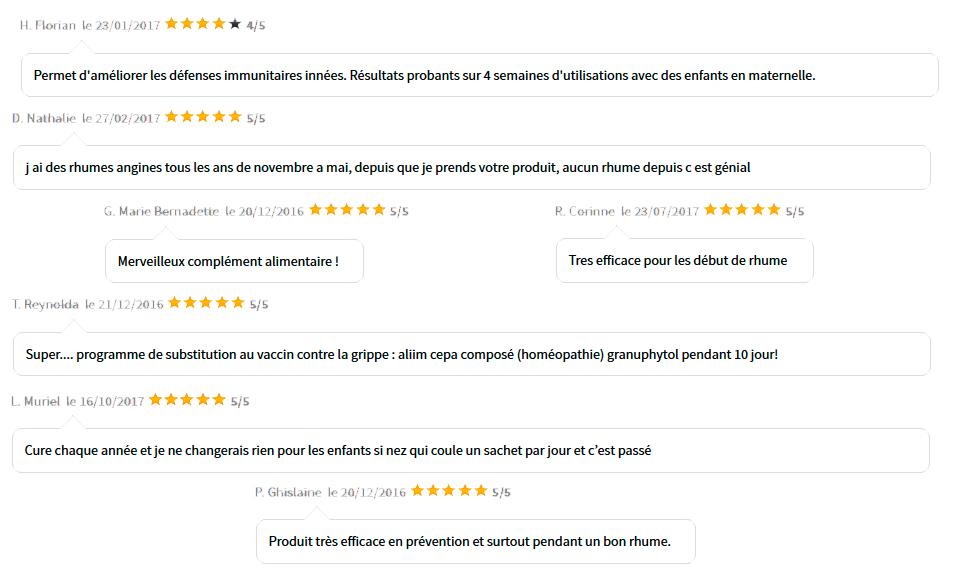The image size is (960, 588).
Task: Click first star of D. Nathalie's rating
Action: (171, 116)
